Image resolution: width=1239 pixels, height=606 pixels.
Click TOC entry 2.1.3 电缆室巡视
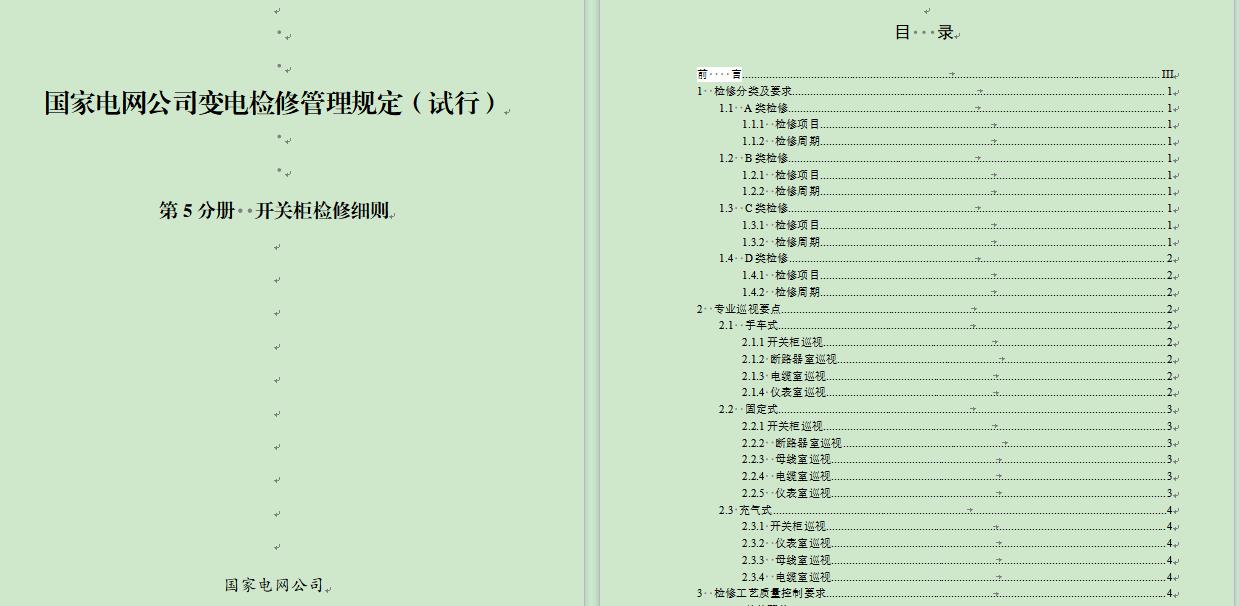point(958,376)
